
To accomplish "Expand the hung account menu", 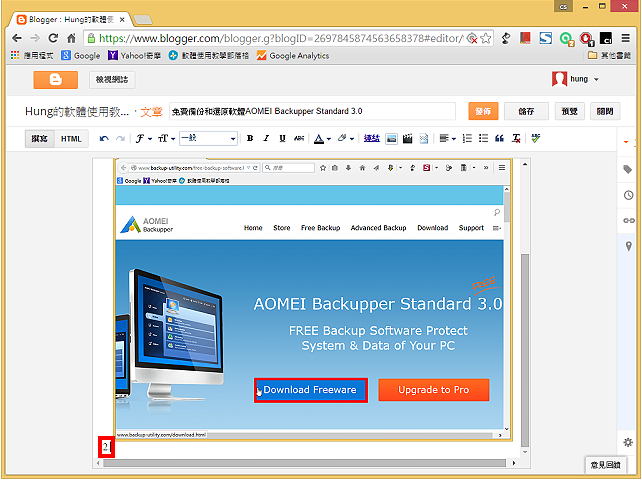I will 597,79.
